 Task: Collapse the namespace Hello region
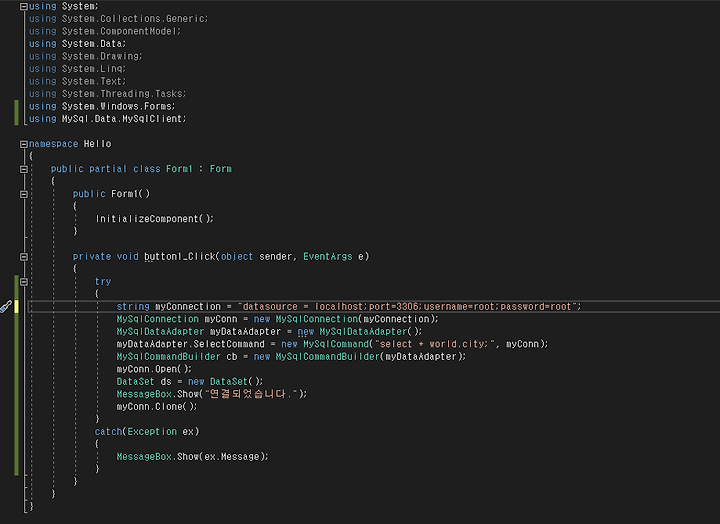tap(24, 144)
